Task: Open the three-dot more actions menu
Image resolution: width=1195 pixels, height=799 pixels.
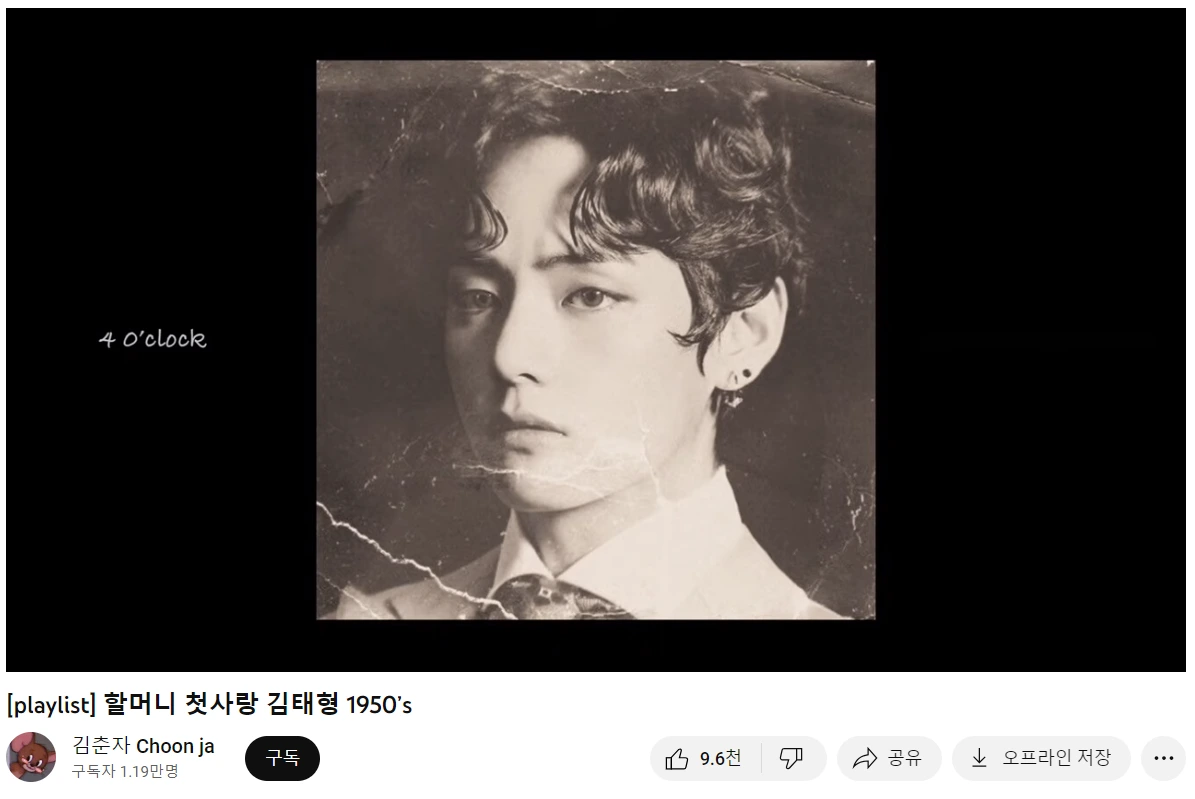Action: pos(1164,758)
